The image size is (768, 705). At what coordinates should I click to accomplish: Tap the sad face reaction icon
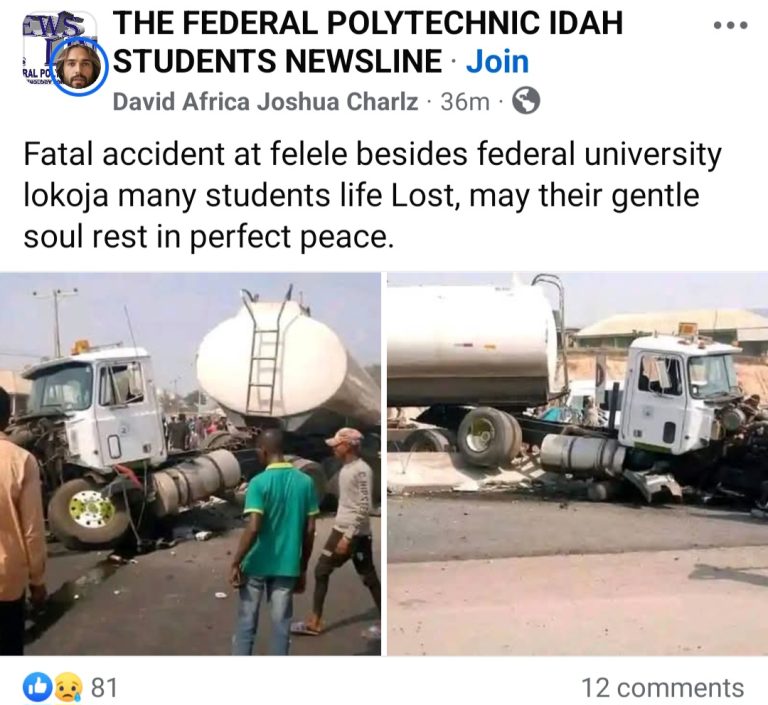click(66, 687)
